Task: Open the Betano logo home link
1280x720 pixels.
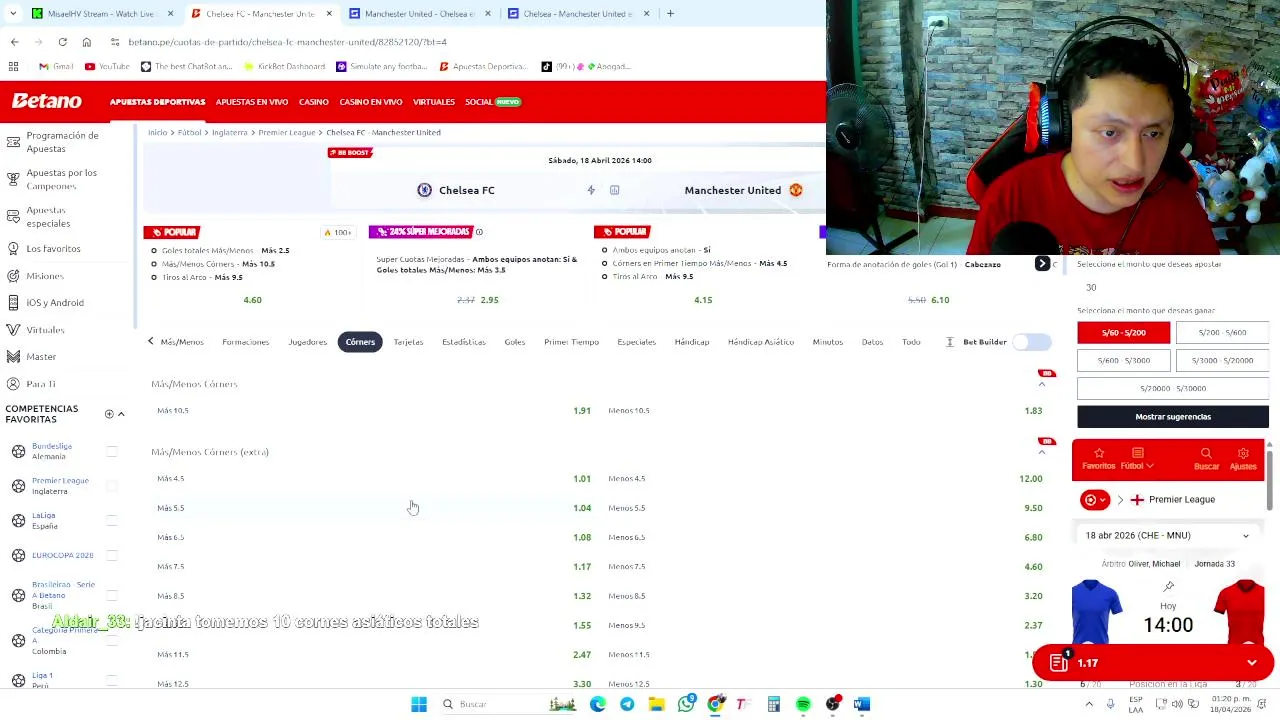Action: point(47,101)
